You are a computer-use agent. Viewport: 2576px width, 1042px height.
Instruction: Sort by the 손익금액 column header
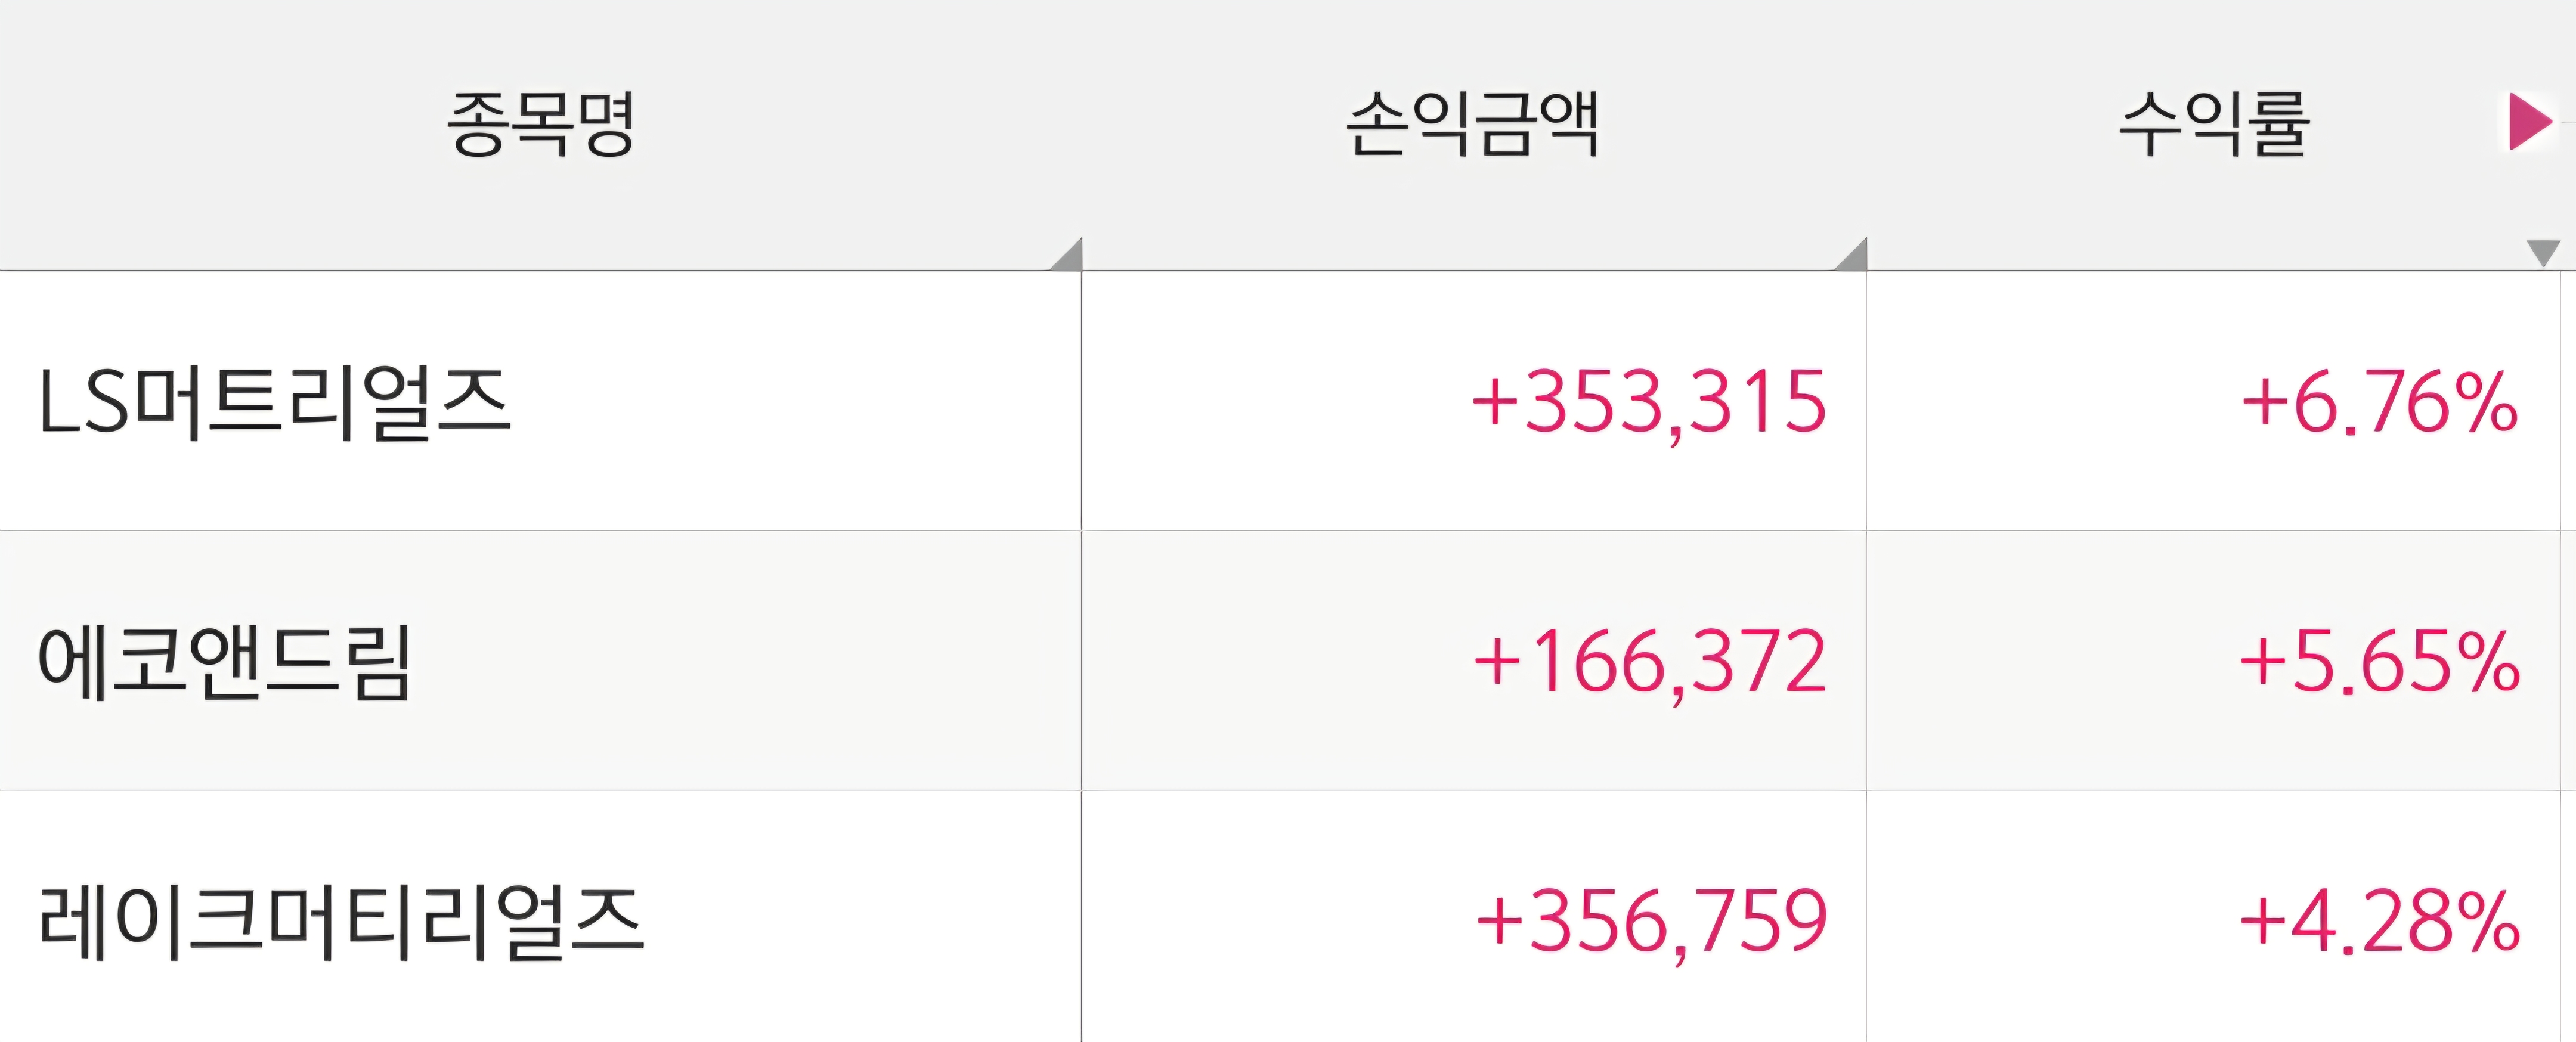pyautogui.click(x=1473, y=124)
